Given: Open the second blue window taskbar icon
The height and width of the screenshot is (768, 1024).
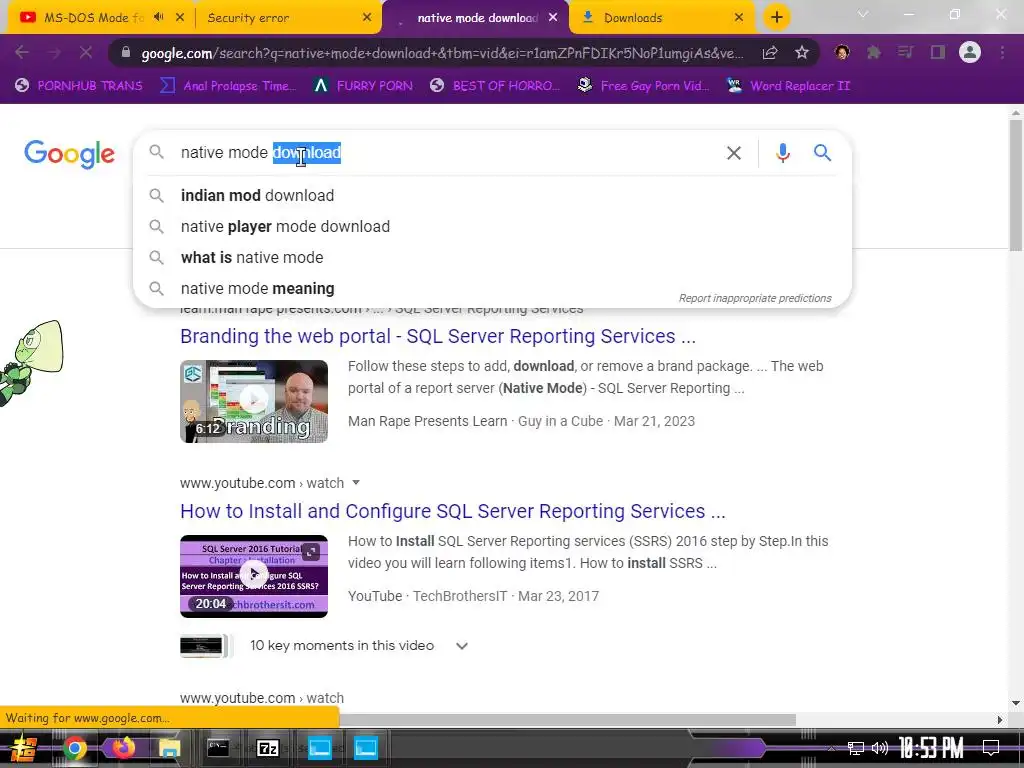Looking at the screenshot, I should point(366,748).
